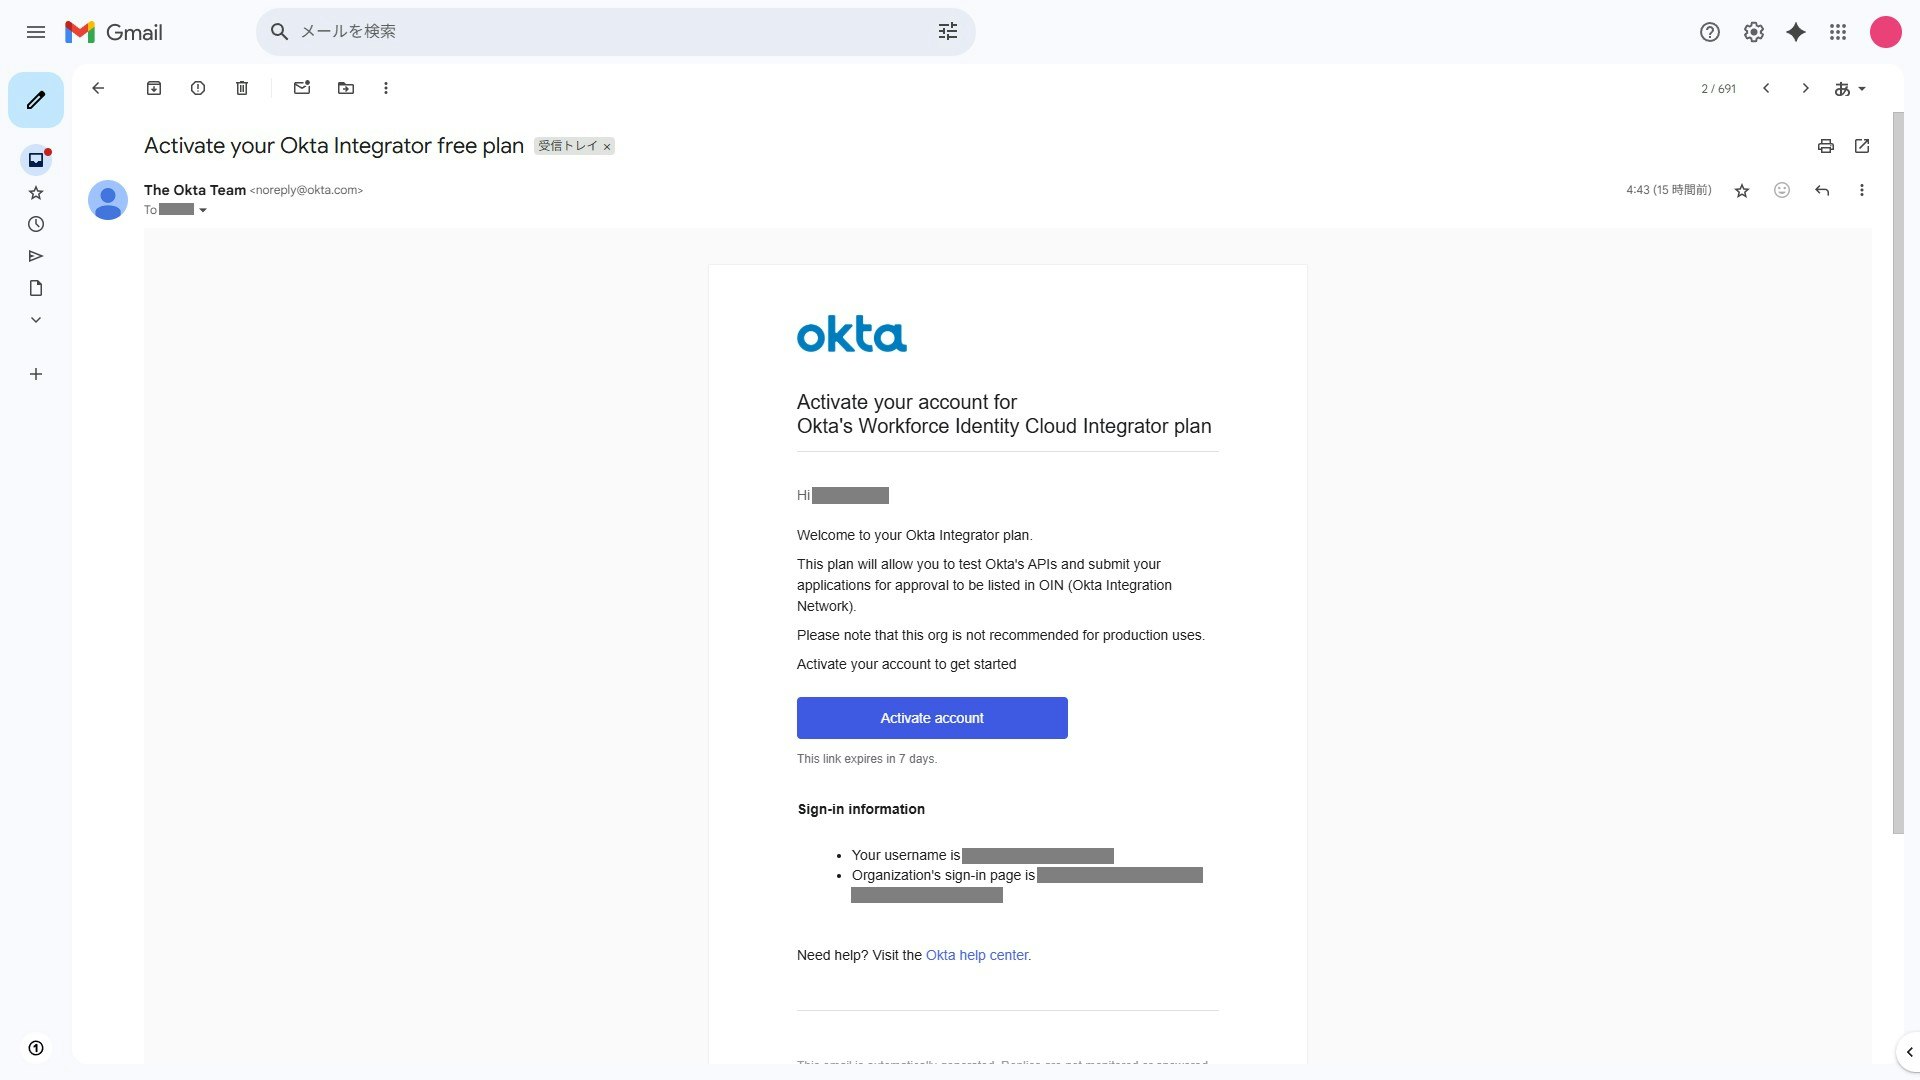The image size is (1920, 1080).
Task: Delete email with trash icon
Action: pos(242,88)
